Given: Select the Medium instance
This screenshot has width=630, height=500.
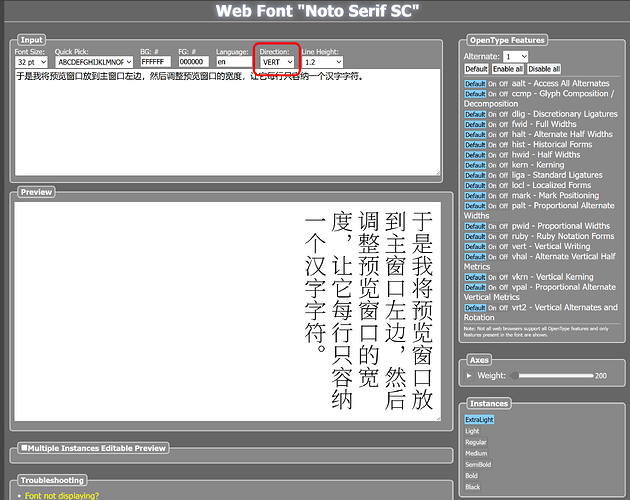Looking at the screenshot, I should click(x=476, y=453).
